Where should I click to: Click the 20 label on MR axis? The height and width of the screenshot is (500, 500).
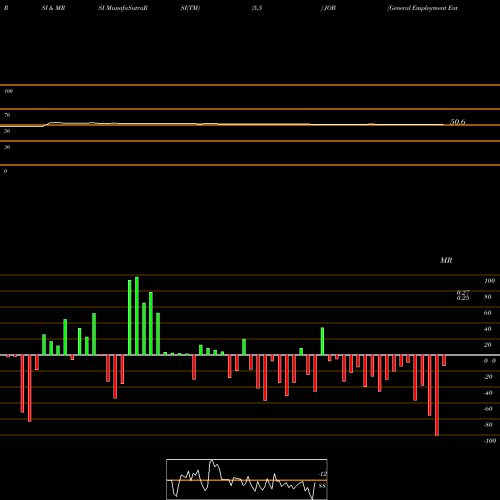(x=488, y=345)
